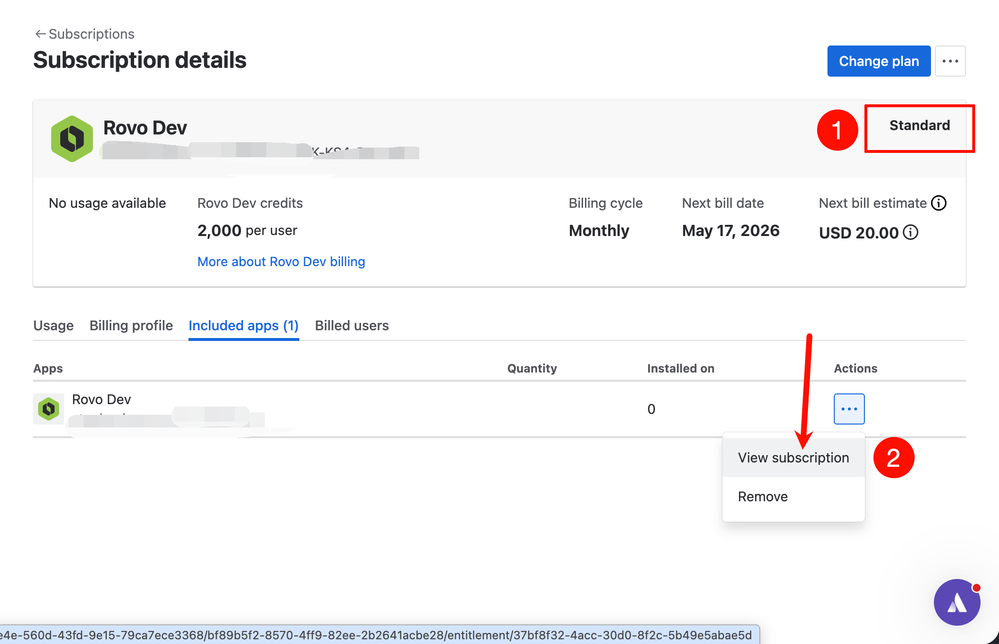Click the Monthly billing cycle value
Screen dimensions: 999x644
[599, 231]
